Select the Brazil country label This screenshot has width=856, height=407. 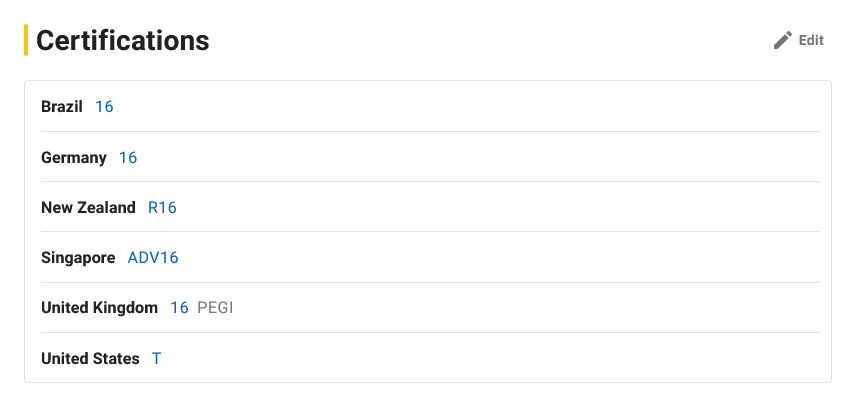coord(62,107)
